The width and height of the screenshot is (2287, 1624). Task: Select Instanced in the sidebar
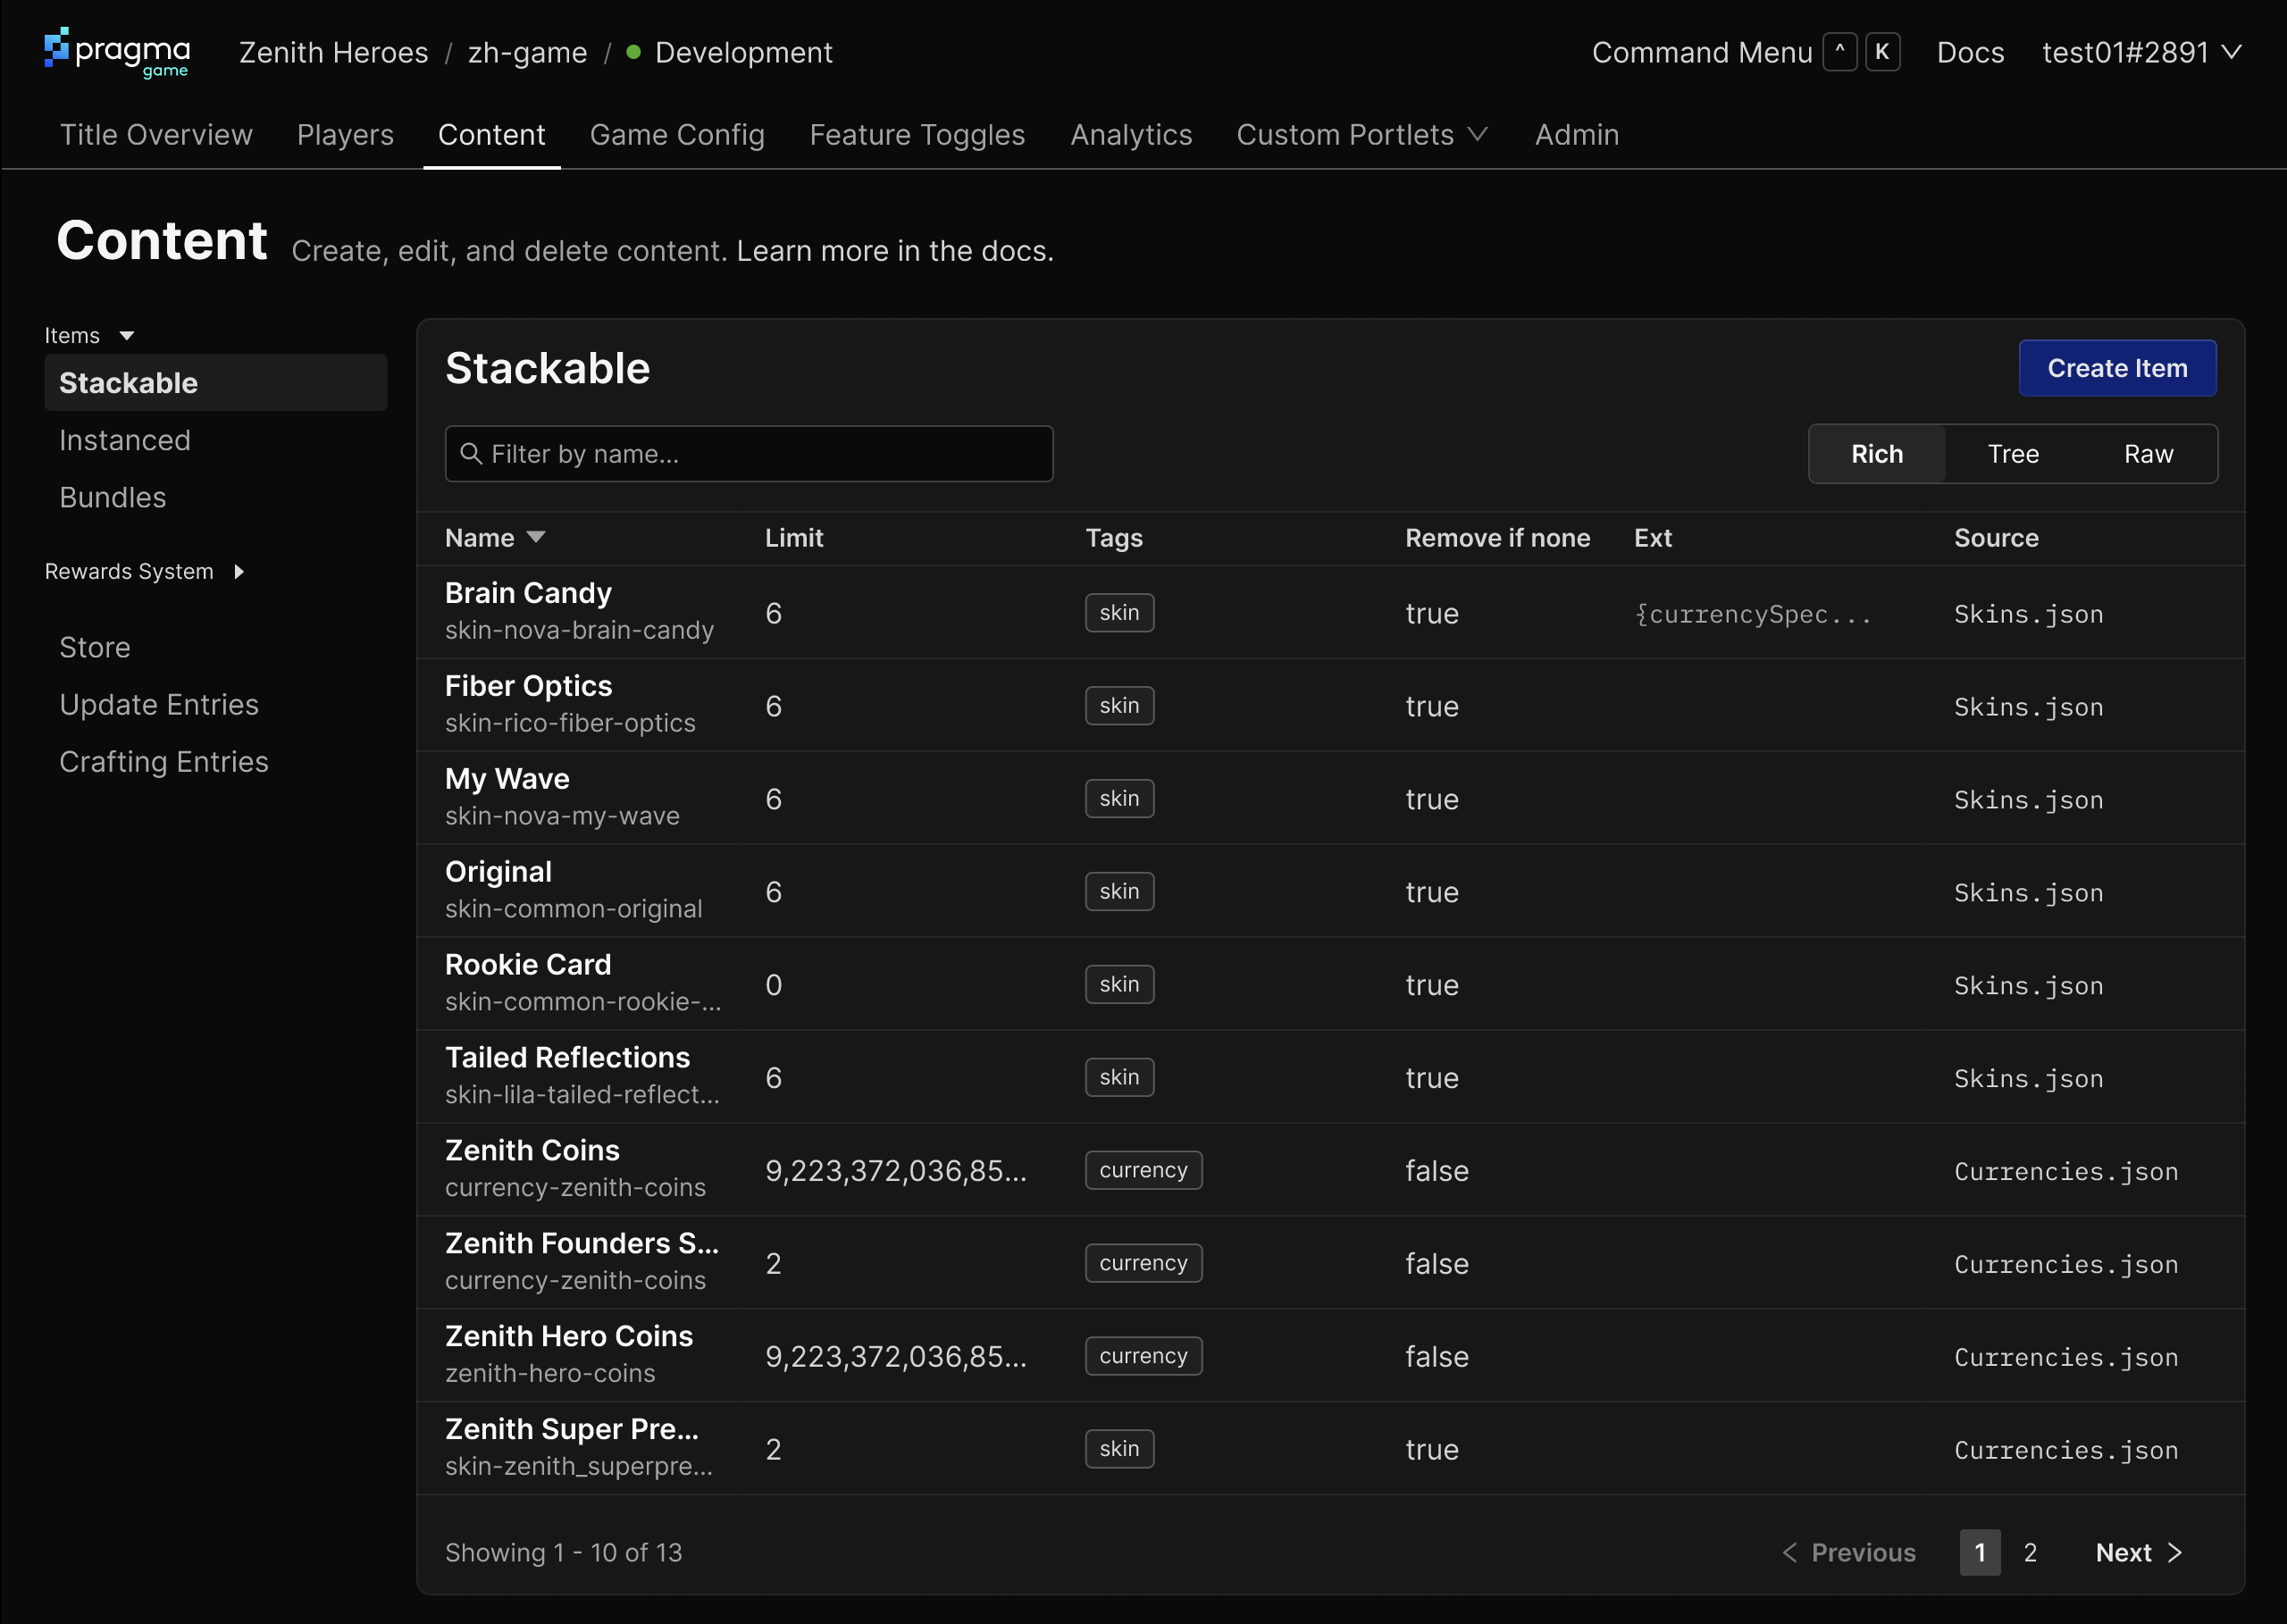(125, 440)
